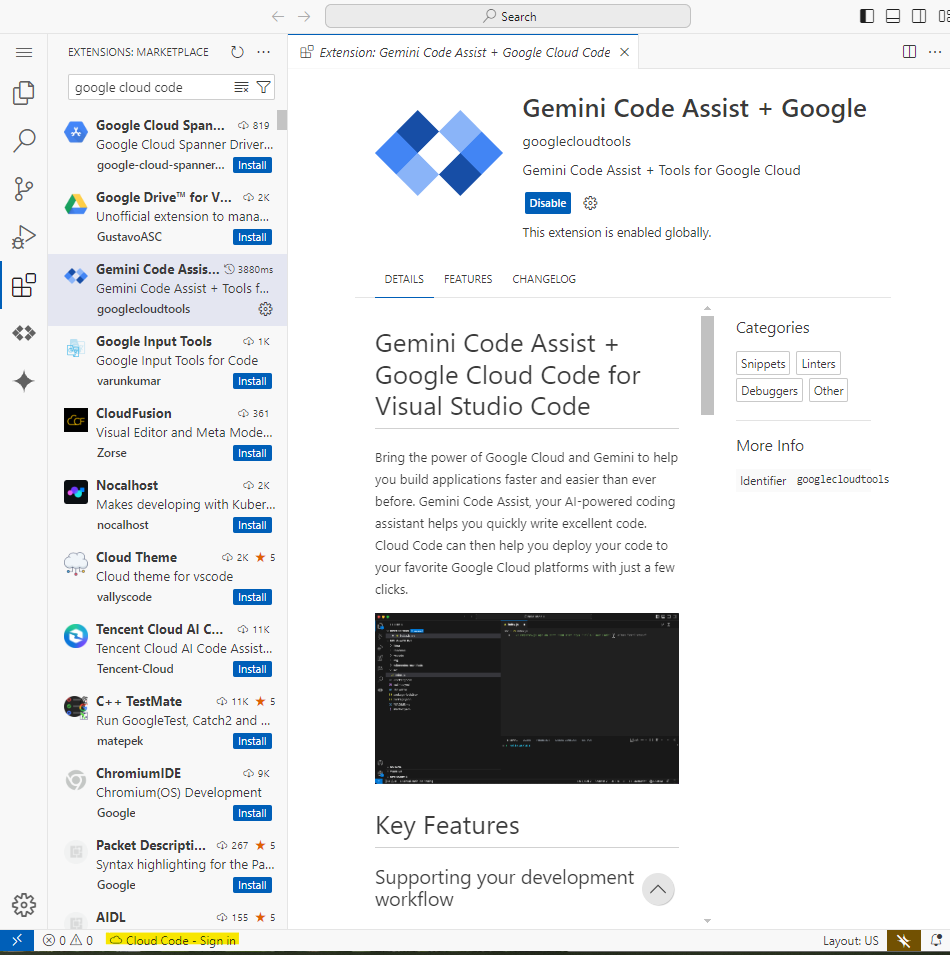Open the Source Control view
Viewport: 950px width, 955px height.
[x=24, y=188]
